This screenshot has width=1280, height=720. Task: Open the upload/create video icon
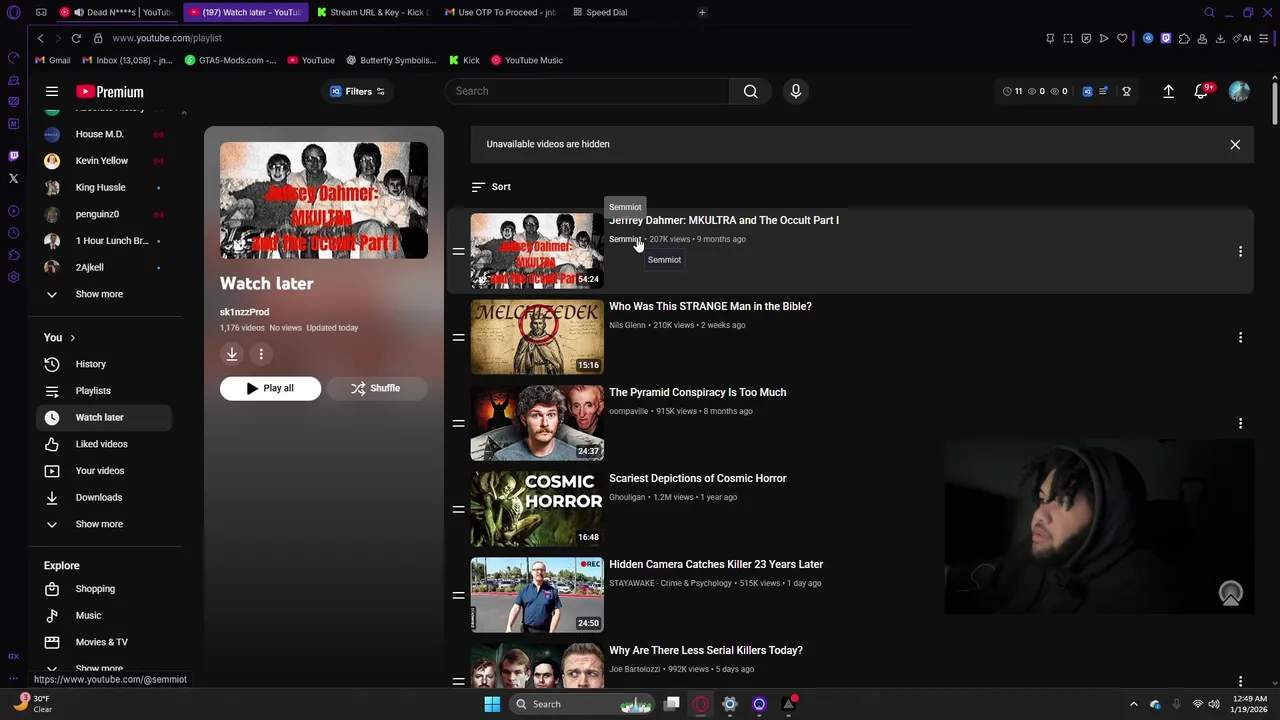coord(1168,91)
